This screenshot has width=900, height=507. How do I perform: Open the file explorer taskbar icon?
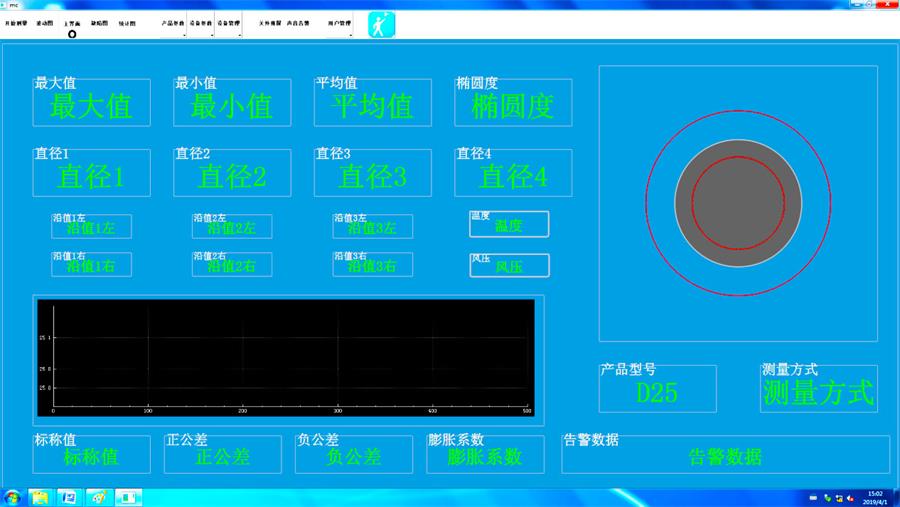[x=41, y=497]
